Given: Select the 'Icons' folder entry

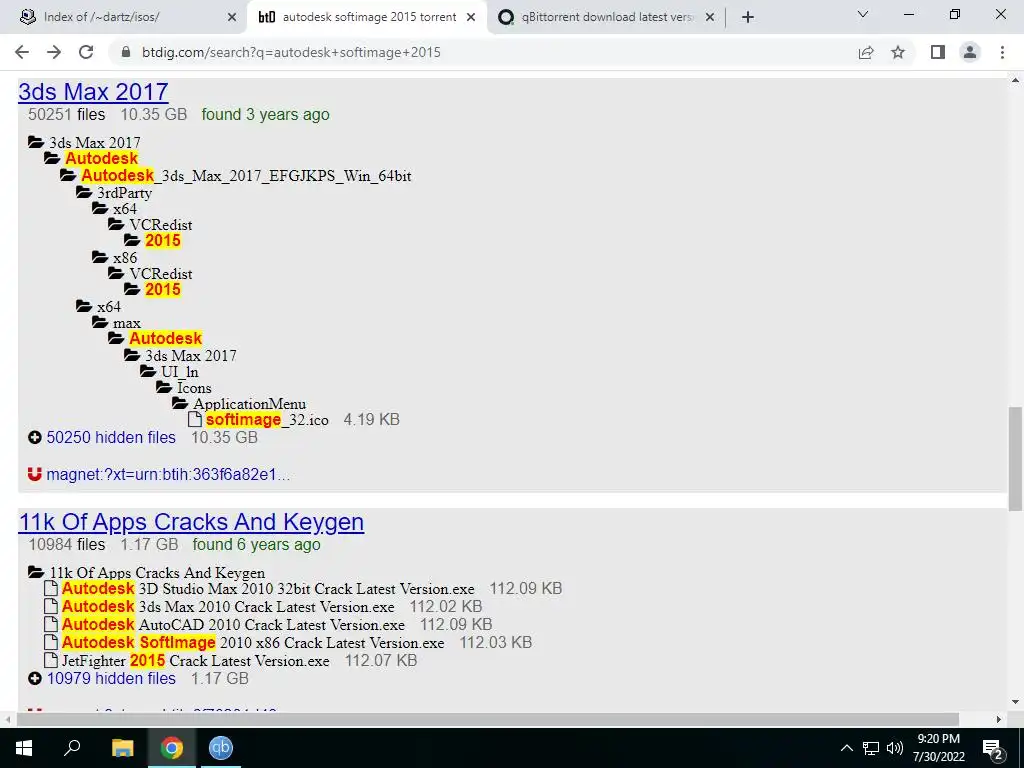Looking at the screenshot, I should point(194,388).
